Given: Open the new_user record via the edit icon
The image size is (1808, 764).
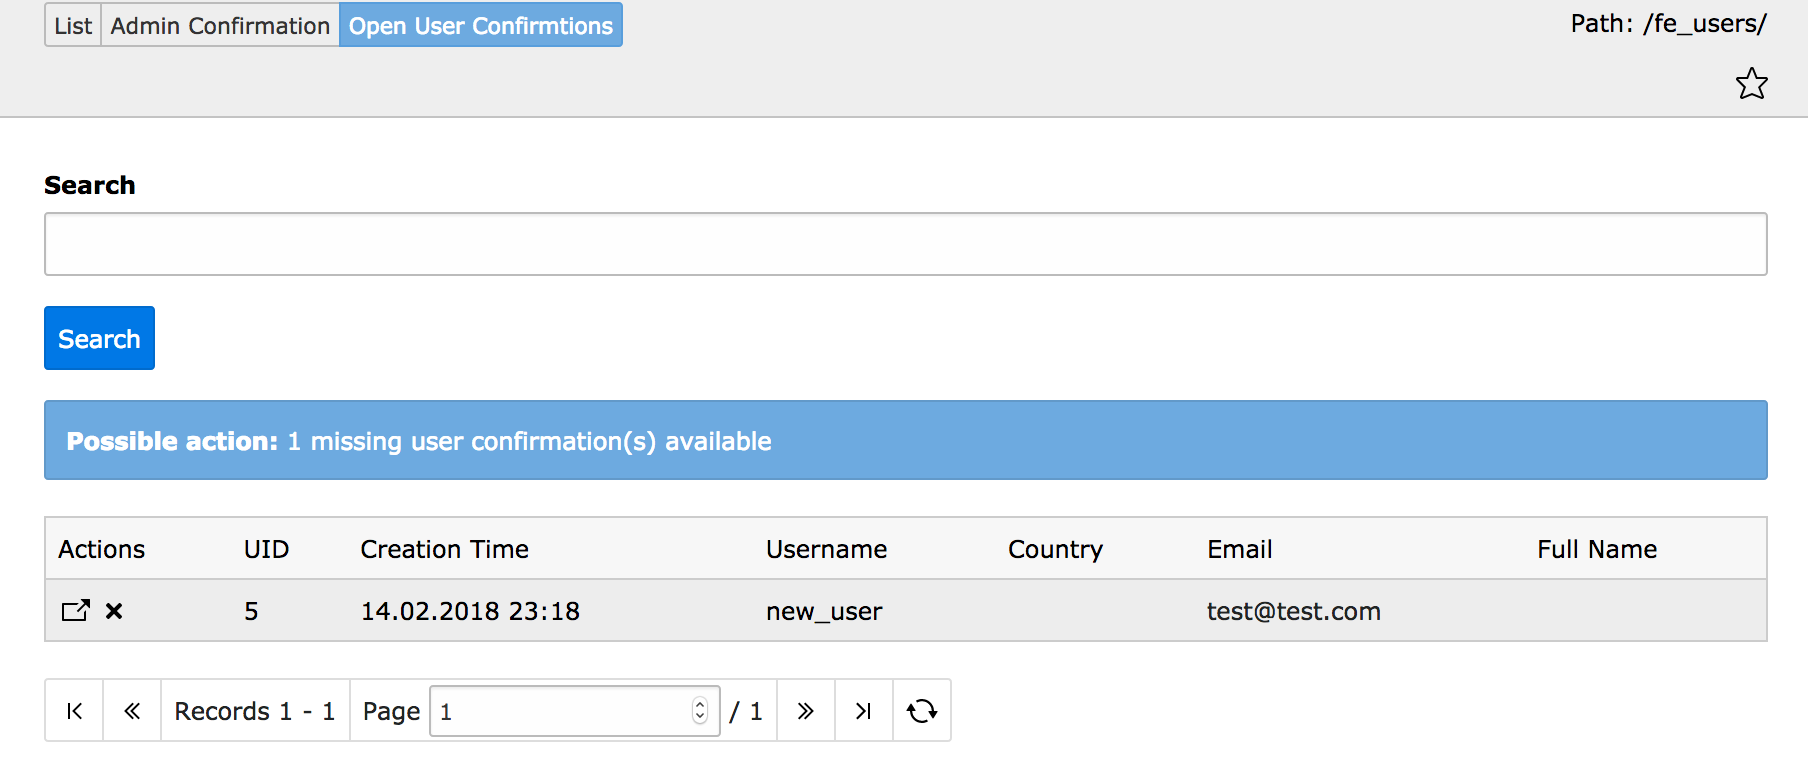Looking at the screenshot, I should click(x=76, y=611).
